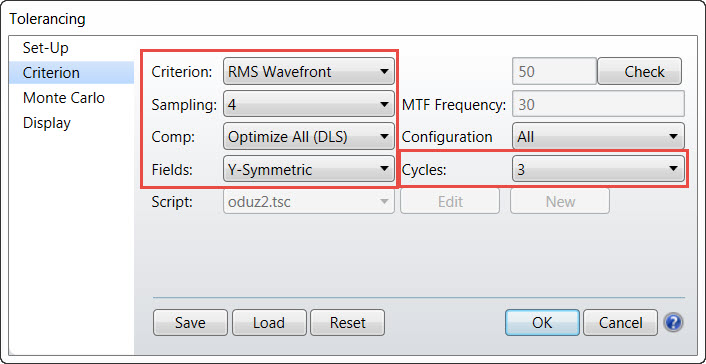Click the MTF Frequency input field
706x364 pixels.
click(x=598, y=105)
